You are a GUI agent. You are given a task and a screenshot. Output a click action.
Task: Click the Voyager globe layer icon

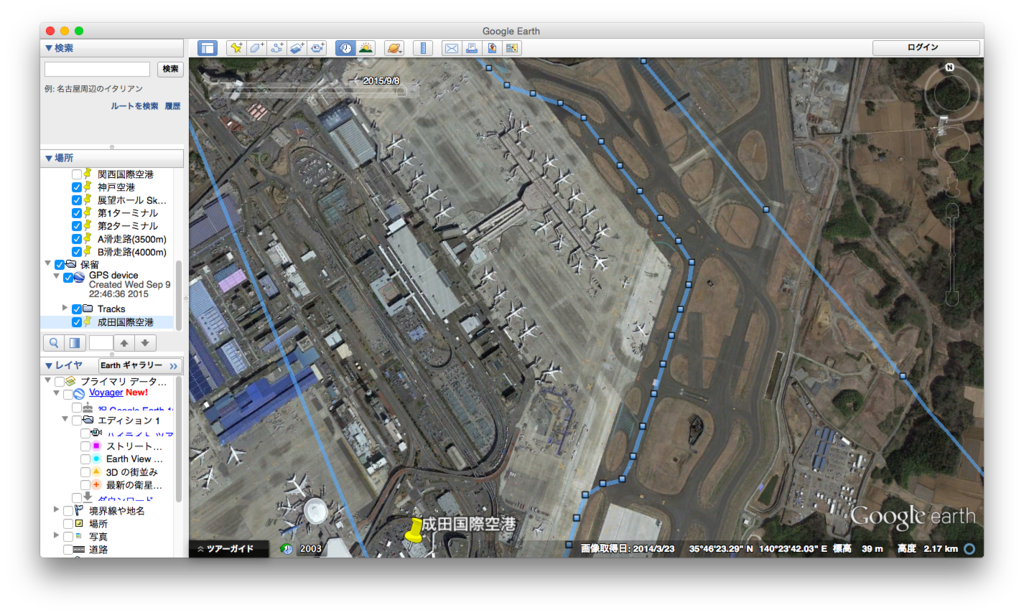pos(79,394)
